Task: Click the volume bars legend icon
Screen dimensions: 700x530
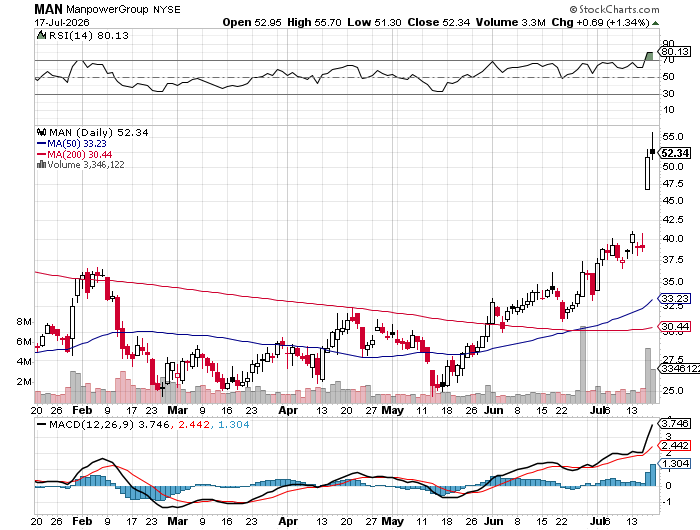Action: pyautogui.click(x=42, y=164)
